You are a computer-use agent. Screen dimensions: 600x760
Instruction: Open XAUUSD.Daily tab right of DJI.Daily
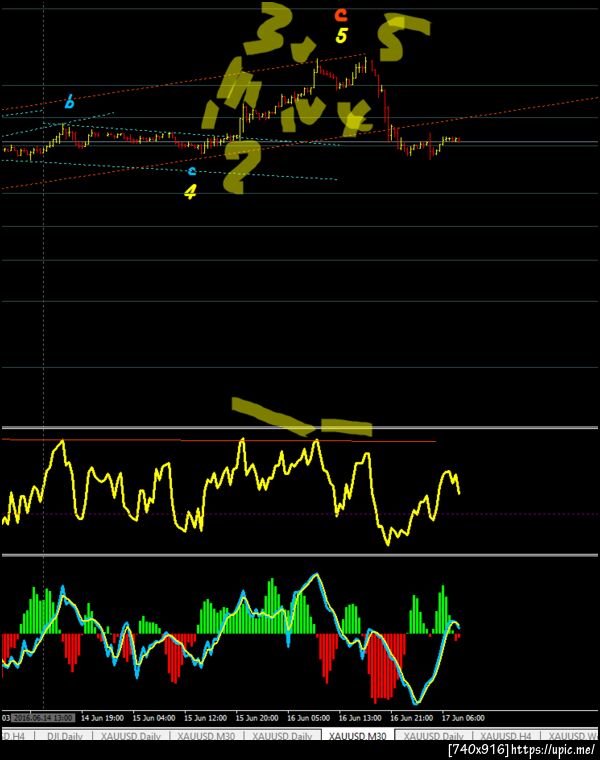[130, 736]
